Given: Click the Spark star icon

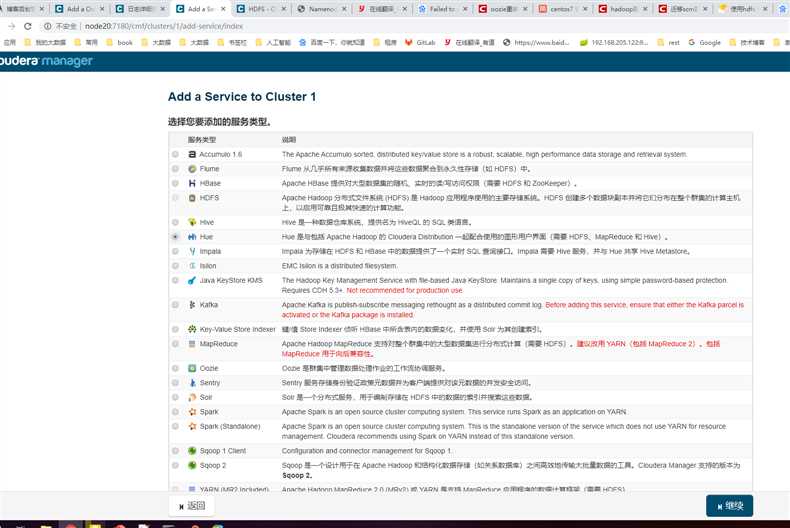Looking at the screenshot, I should [192, 412].
